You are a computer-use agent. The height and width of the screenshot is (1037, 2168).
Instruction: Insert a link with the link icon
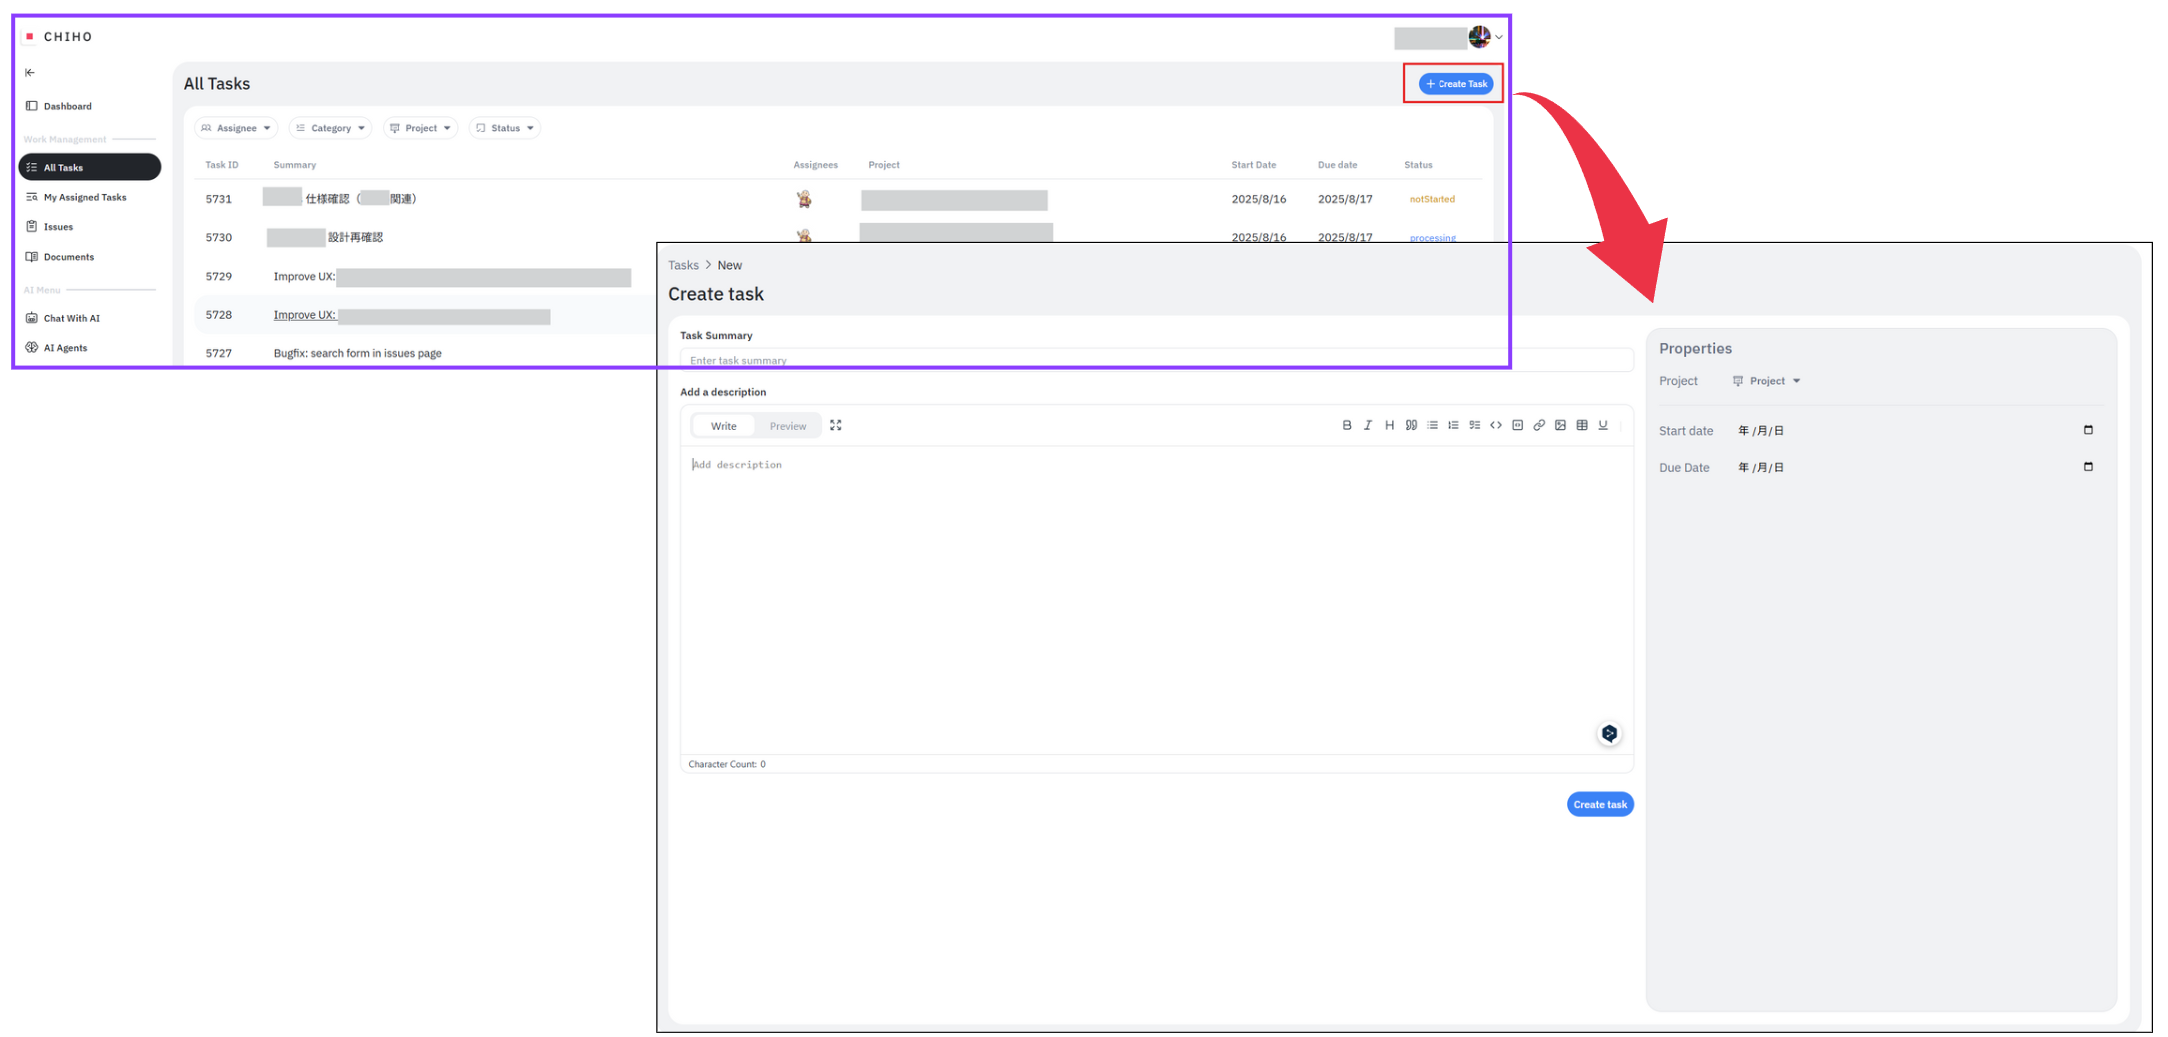click(x=1539, y=426)
